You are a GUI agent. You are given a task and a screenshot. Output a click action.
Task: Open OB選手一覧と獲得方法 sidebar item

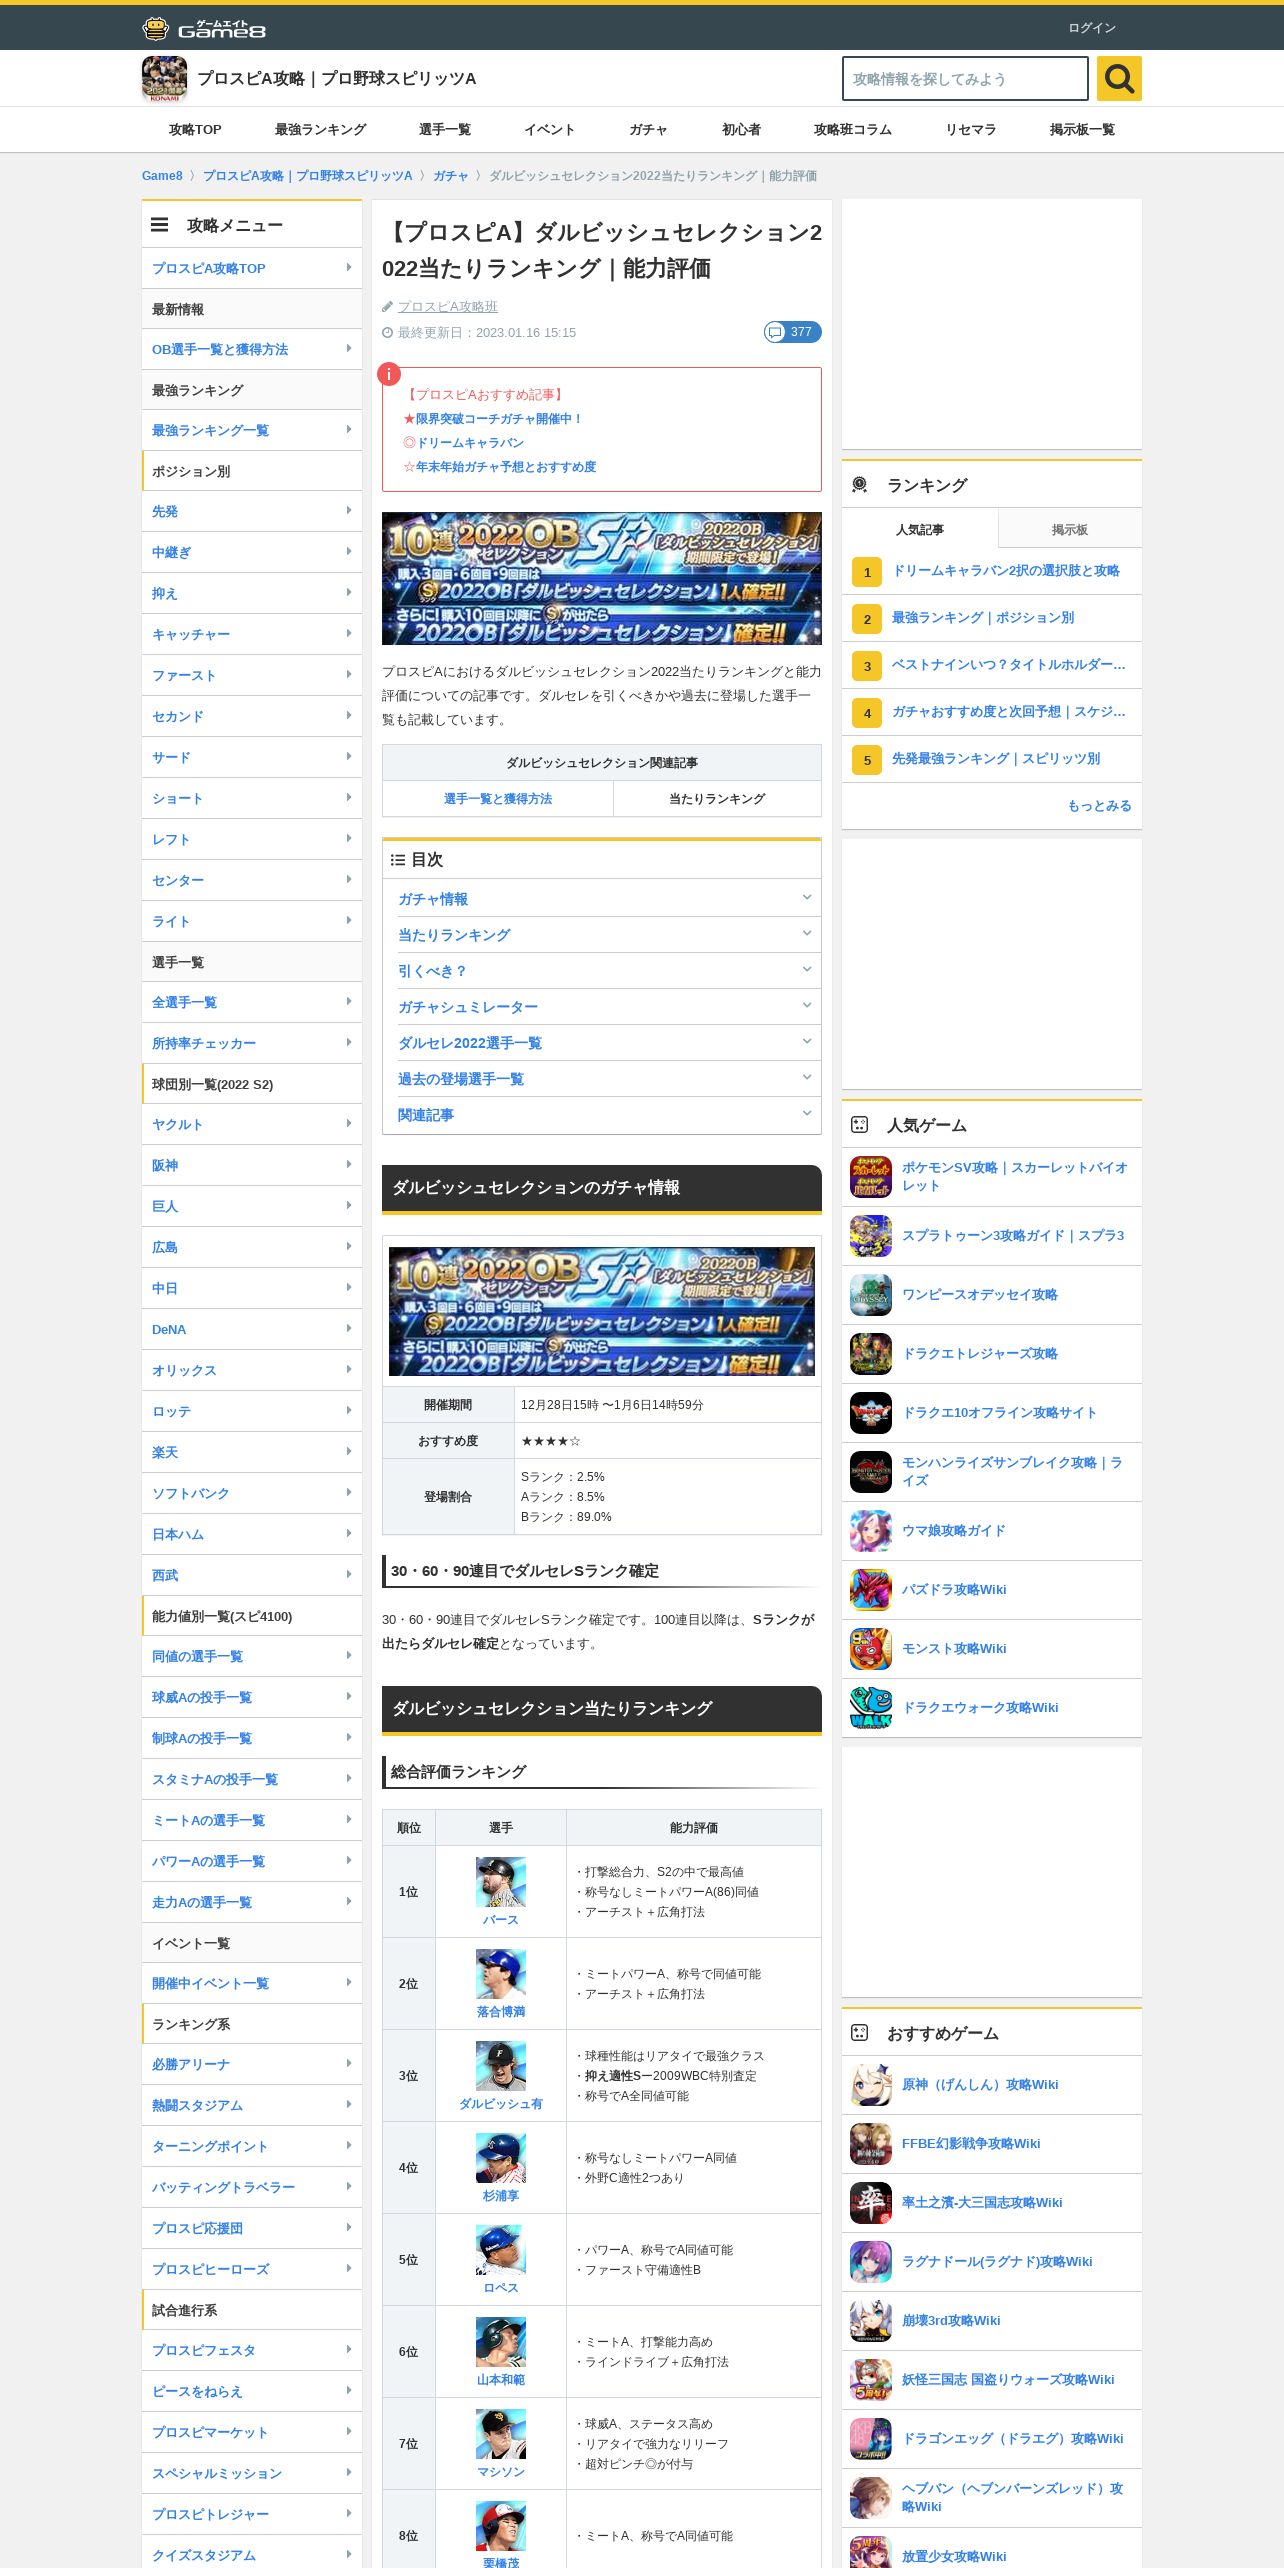coord(252,349)
